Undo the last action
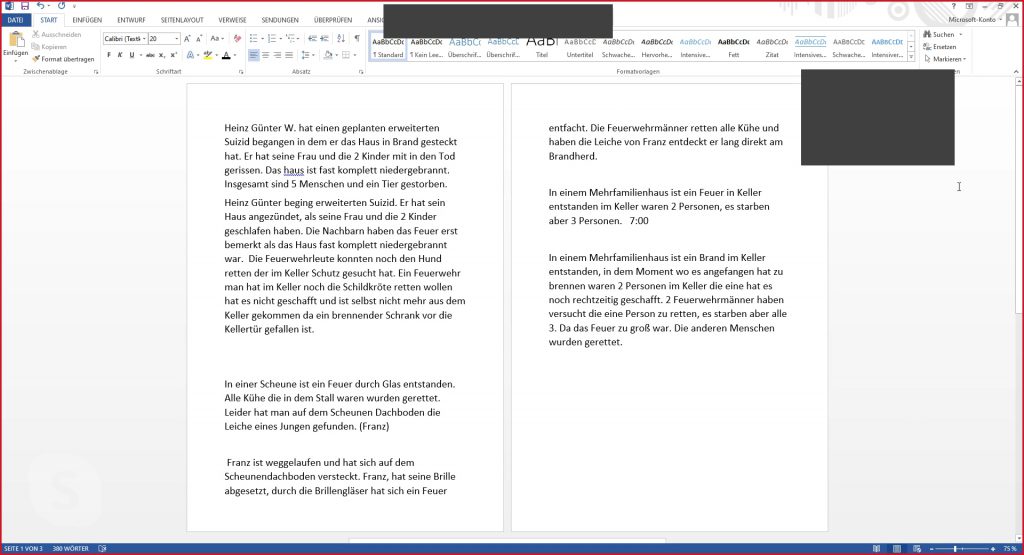1024x555 pixels. (40, 6)
